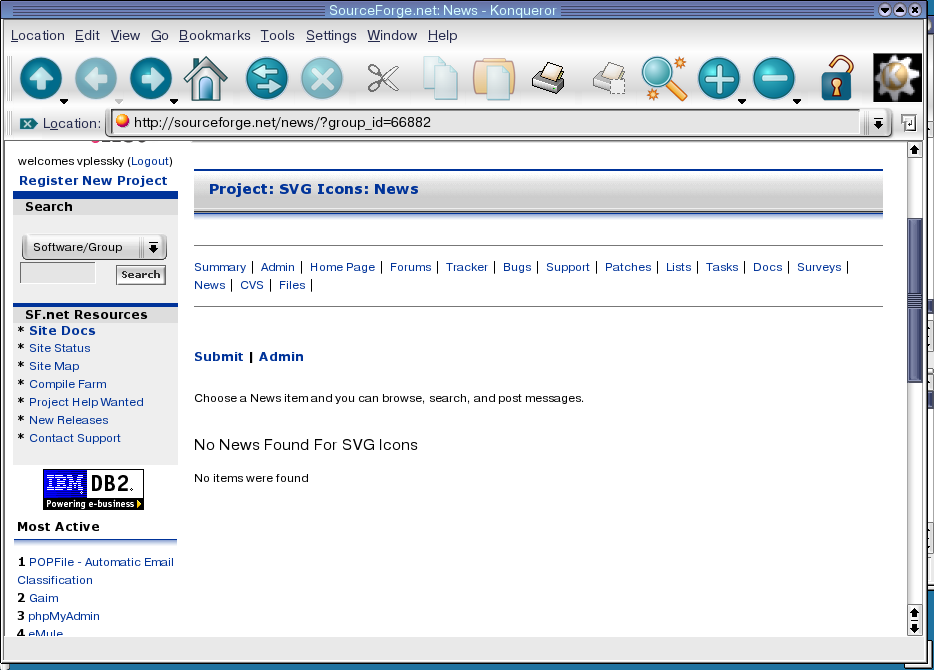Increase font size with plus icon
The height and width of the screenshot is (670, 934).
(718, 78)
